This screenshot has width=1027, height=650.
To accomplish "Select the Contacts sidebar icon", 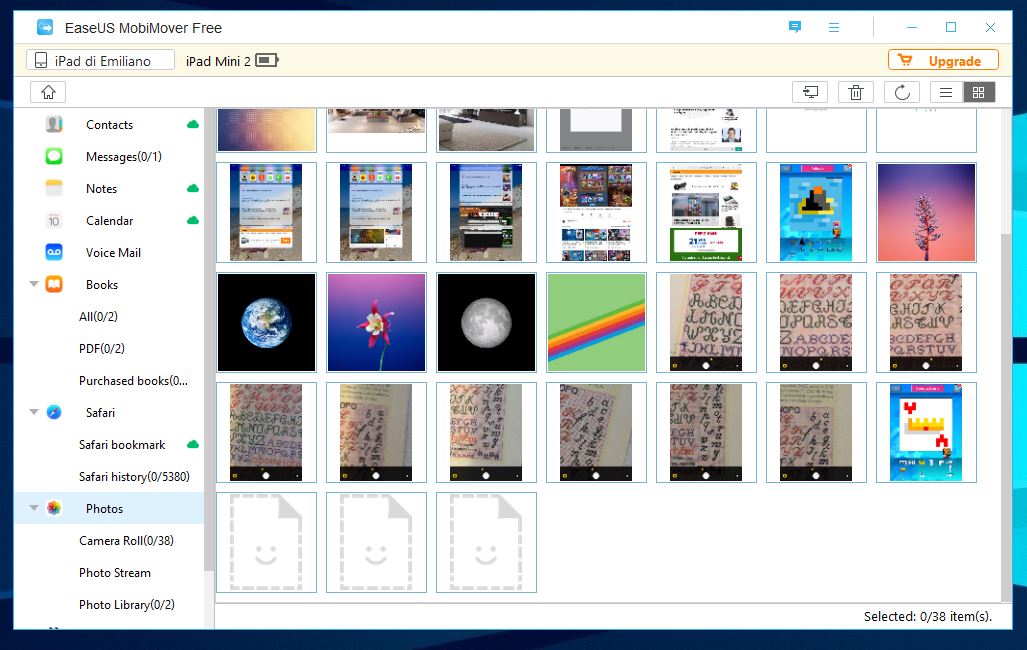I will (54, 125).
